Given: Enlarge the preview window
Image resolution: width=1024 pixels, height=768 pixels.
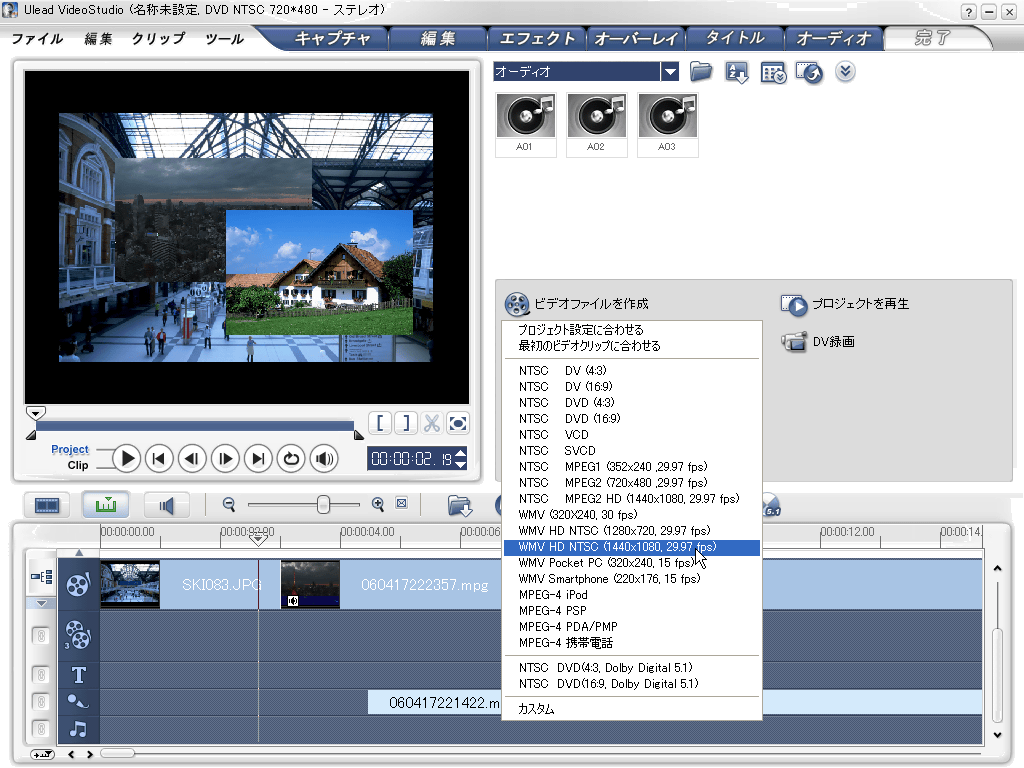Looking at the screenshot, I should tap(458, 423).
